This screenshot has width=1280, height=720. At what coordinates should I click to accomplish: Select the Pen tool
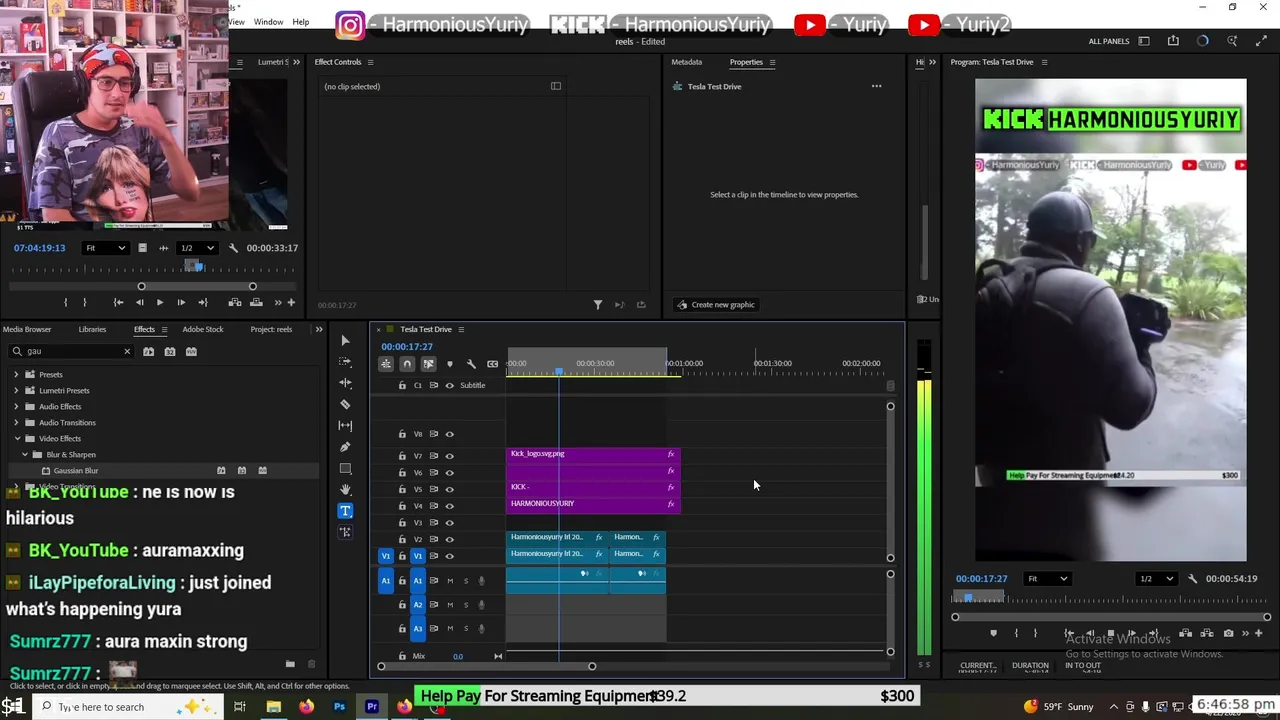[345, 447]
